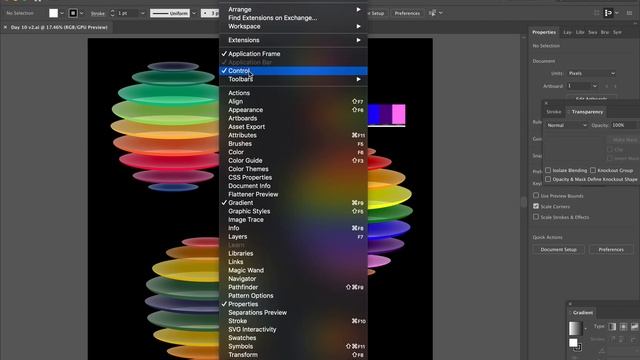640x360 pixels.
Task: Open the Extensions submenu
Action: pos(293,40)
